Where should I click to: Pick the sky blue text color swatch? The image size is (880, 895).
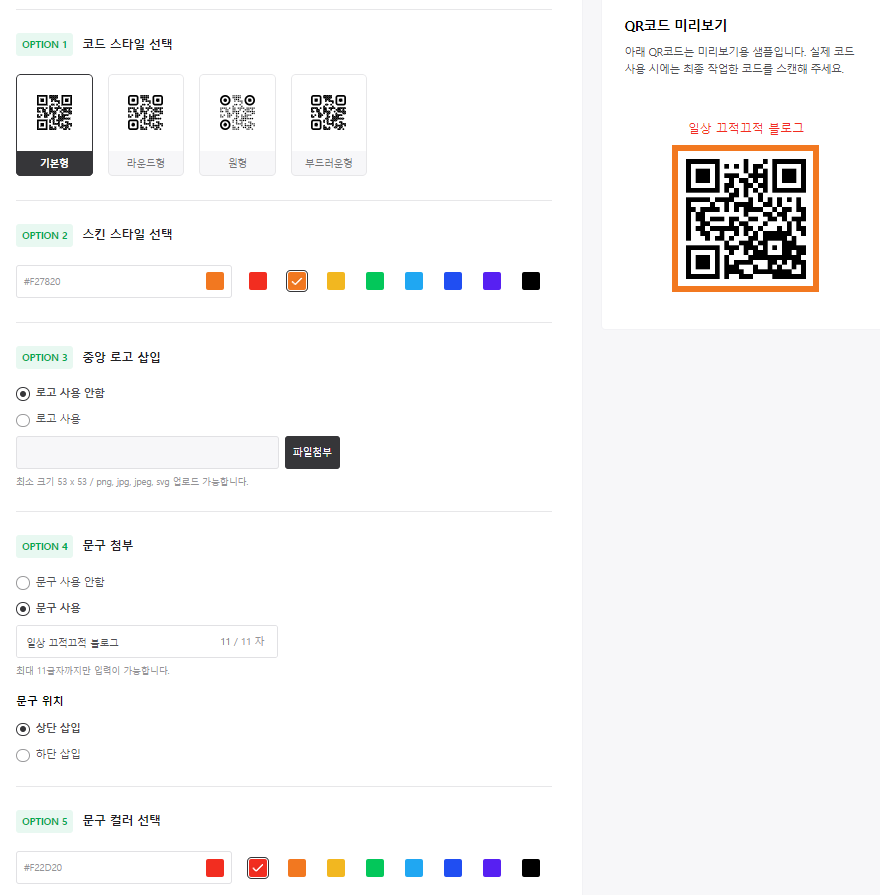coord(414,868)
